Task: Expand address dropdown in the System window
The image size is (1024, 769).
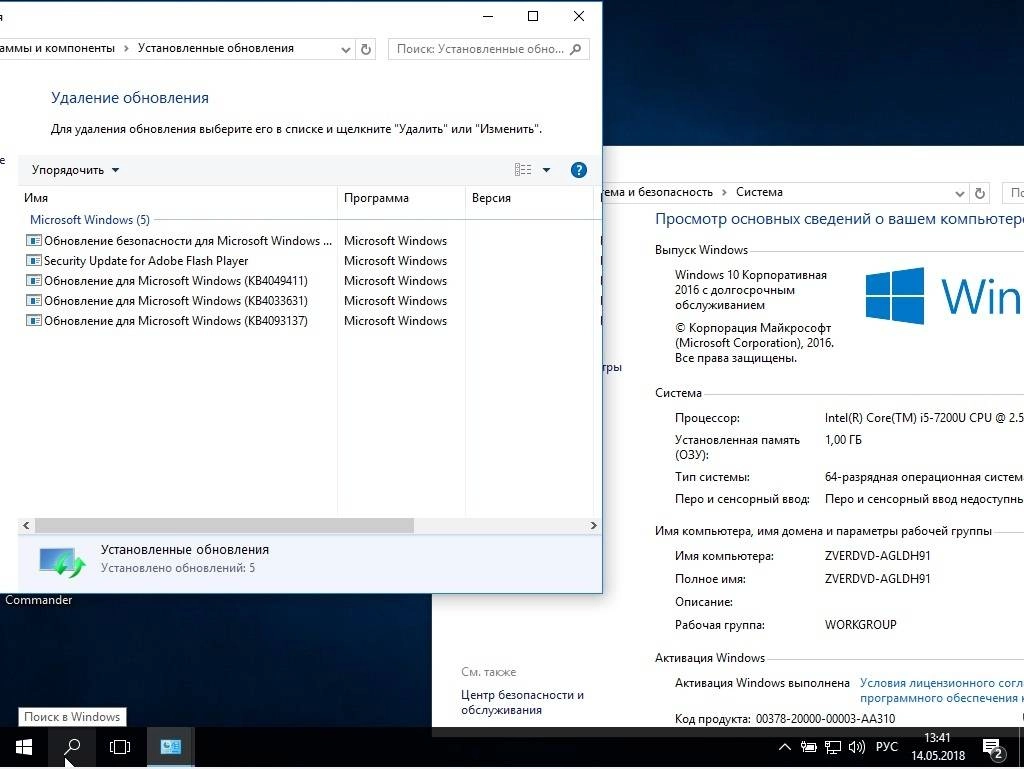Action: click(959, 193)
